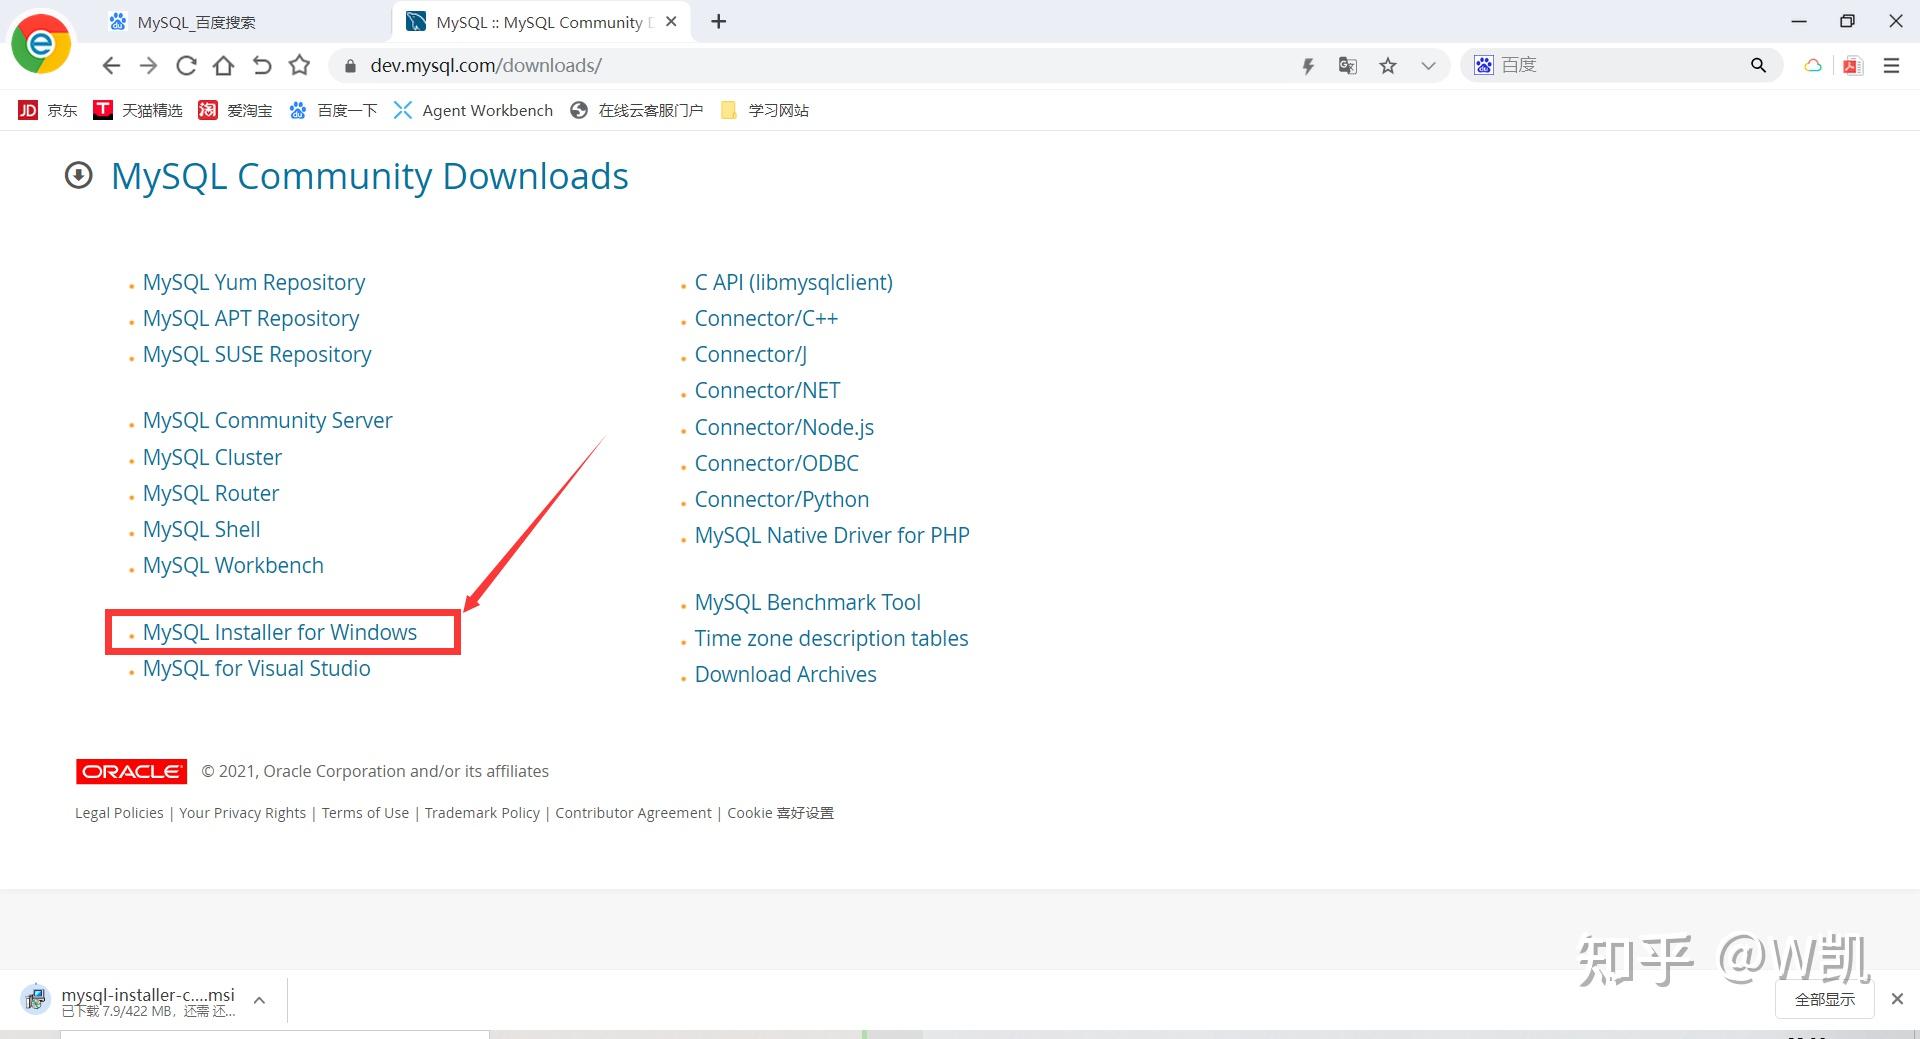Open the Agent Workbench bookmark
1920x1039 pixels.
[x=473, y=110]
